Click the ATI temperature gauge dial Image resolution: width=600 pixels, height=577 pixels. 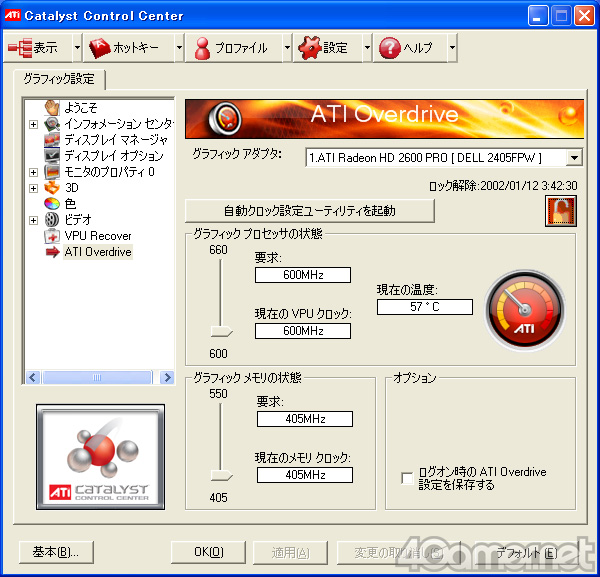(525, 310)
